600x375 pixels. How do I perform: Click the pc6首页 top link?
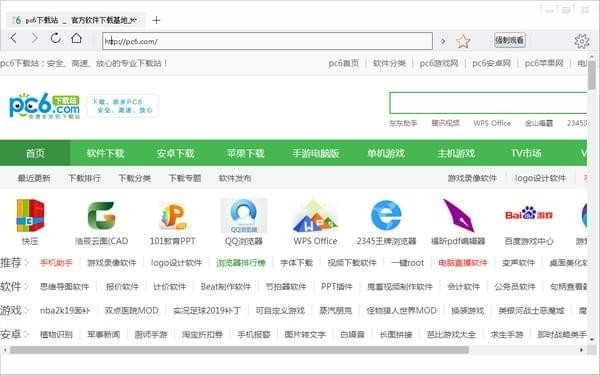[x=344, y=63]
